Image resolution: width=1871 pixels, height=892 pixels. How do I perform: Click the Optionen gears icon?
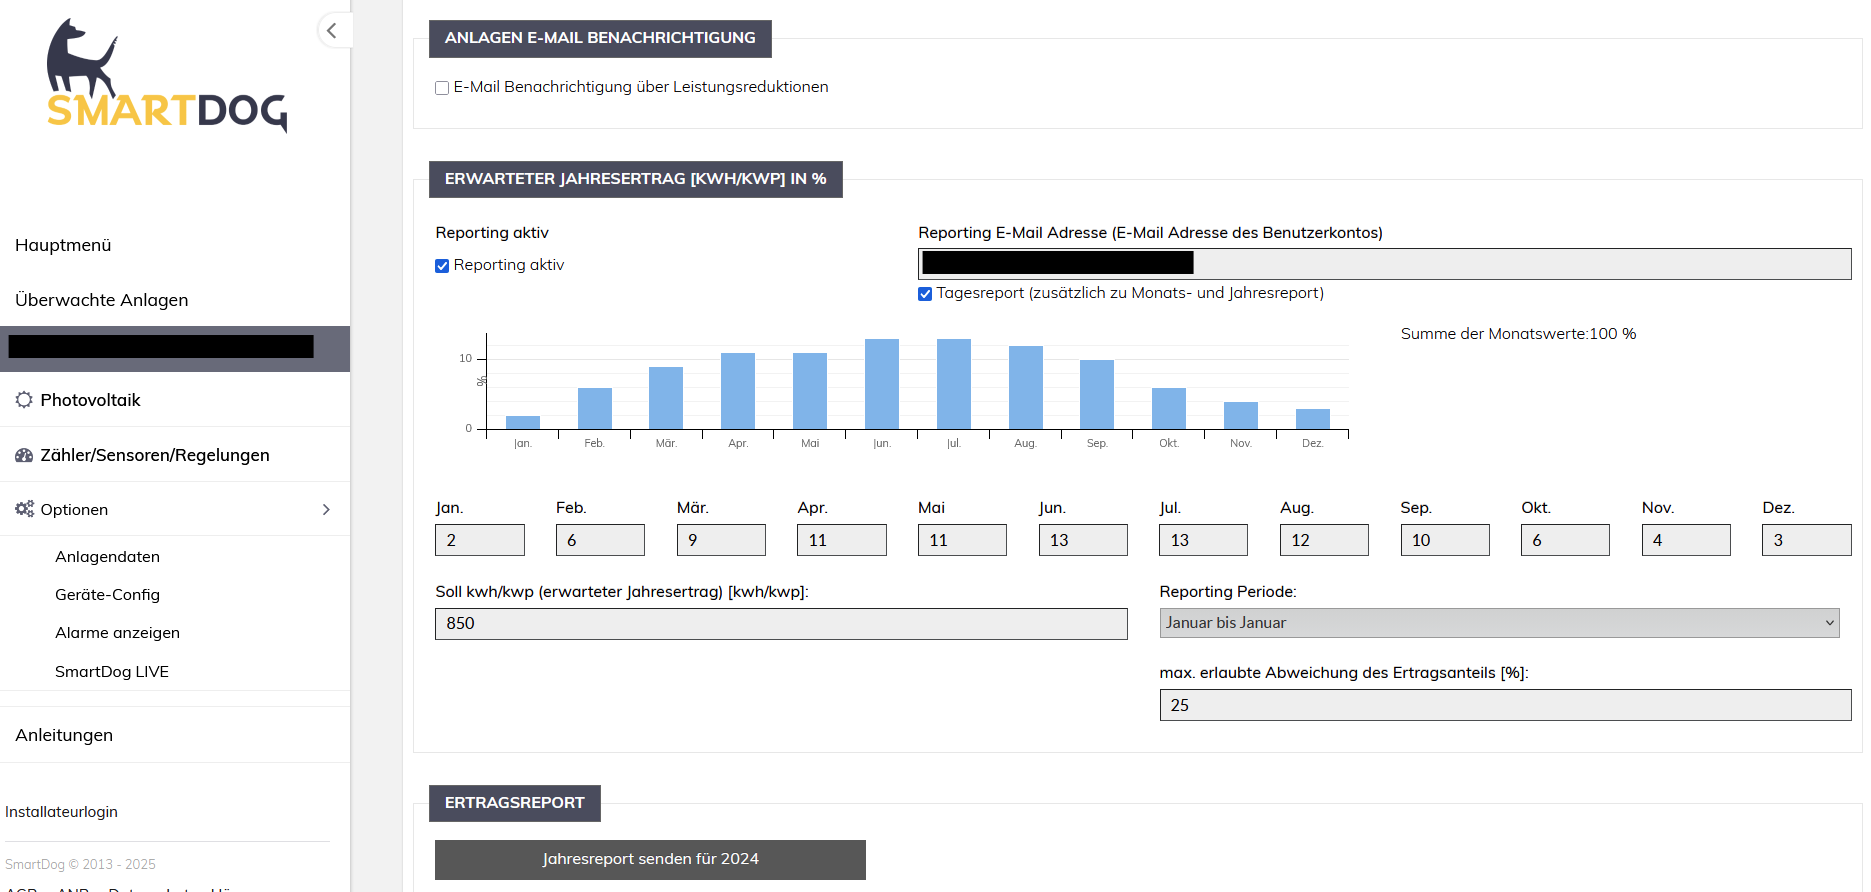click(x=24, y=509)
